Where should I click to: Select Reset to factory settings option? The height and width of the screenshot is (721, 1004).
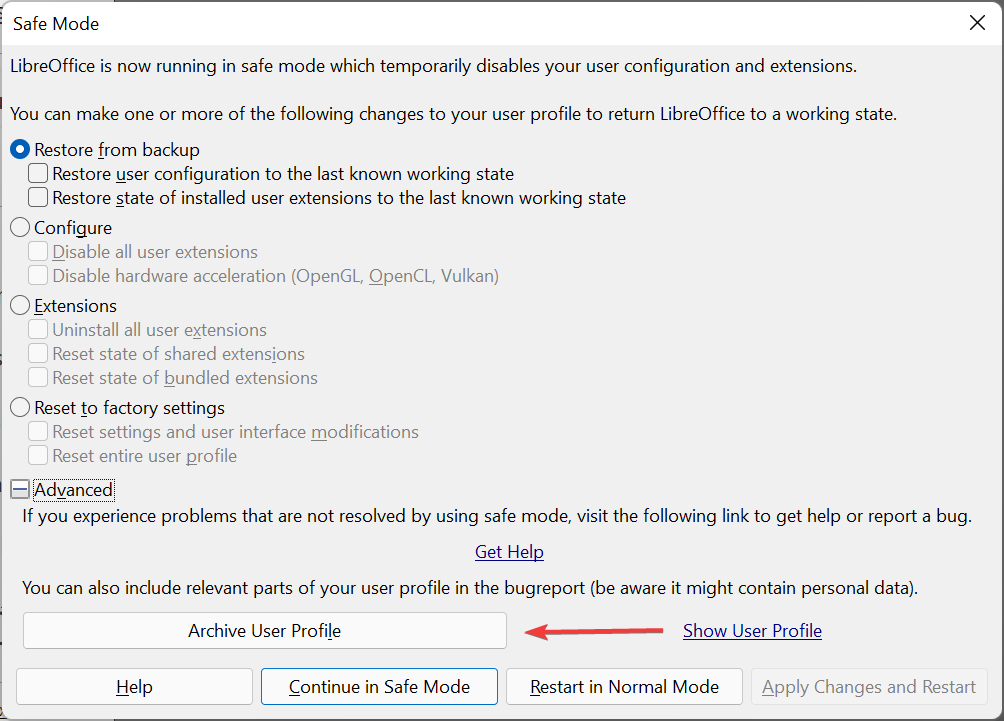(x=20, y=408)
